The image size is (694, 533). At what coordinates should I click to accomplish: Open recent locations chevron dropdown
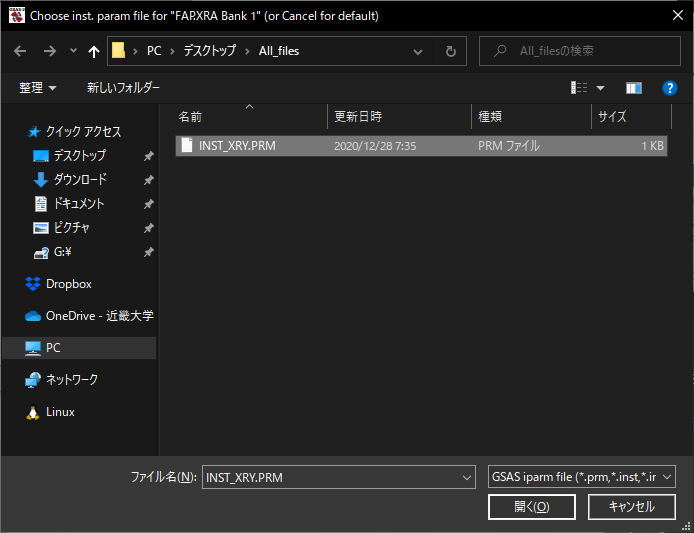click(x=73, y=51)
